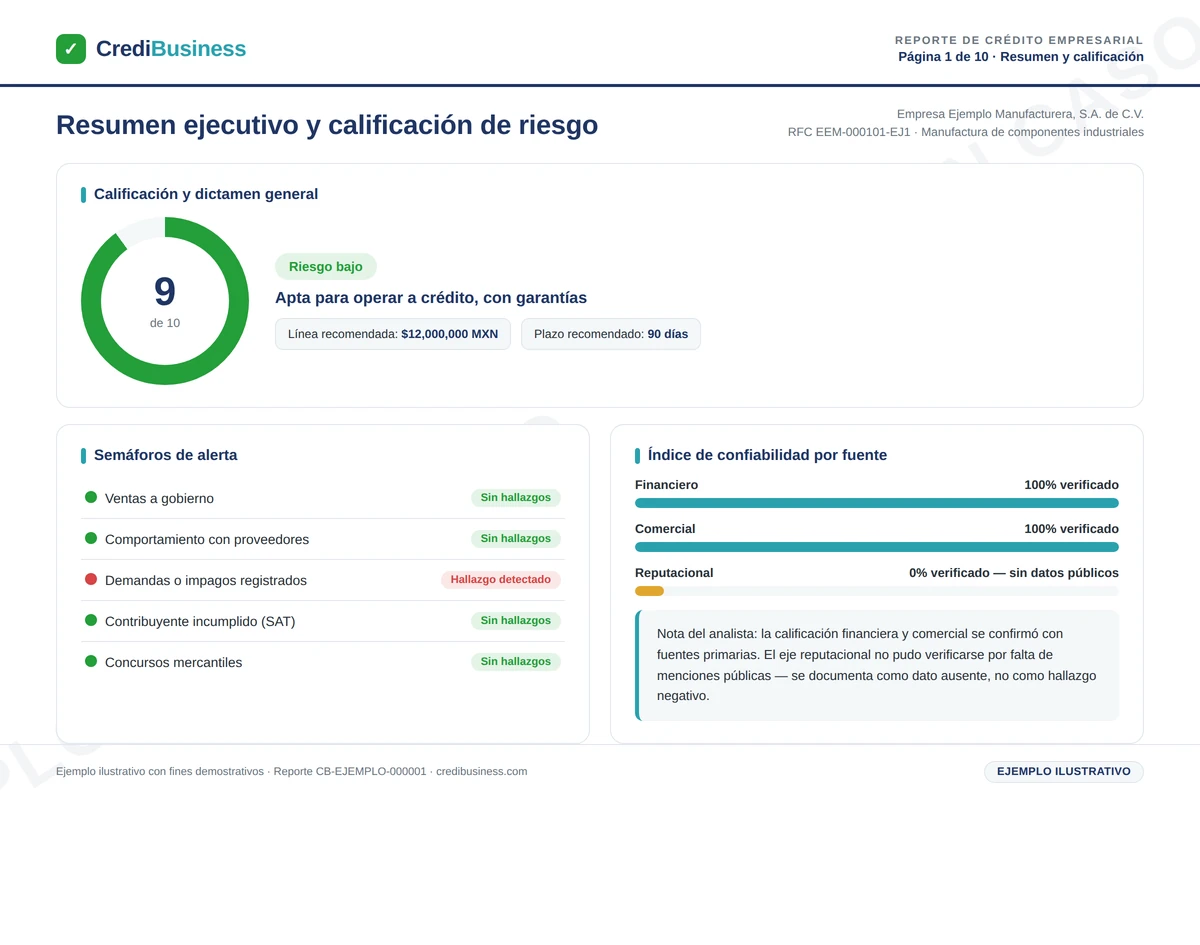
Task: Click the 'EJEMPLO ILUSTRATIVO' footer badge
Action: pyautogui.click(x=1064, y=772)
